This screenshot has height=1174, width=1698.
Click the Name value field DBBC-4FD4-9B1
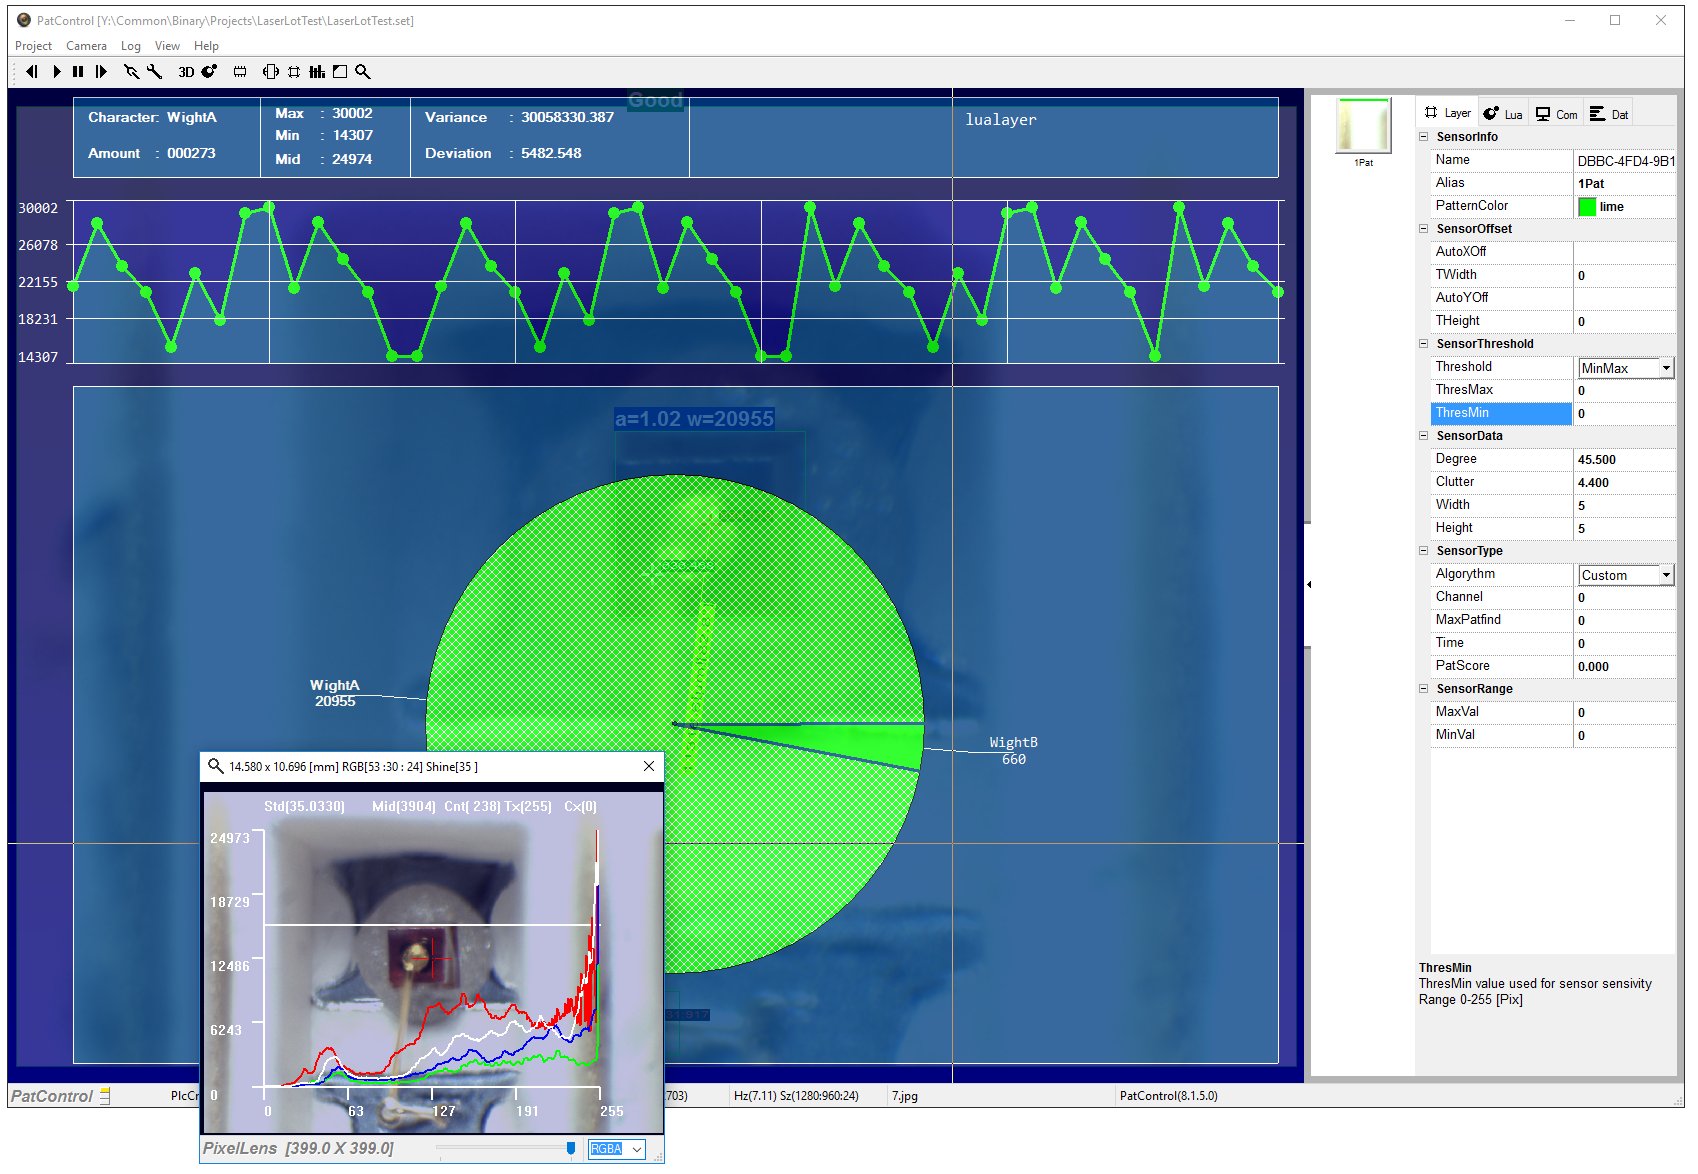click(1624, 160)
